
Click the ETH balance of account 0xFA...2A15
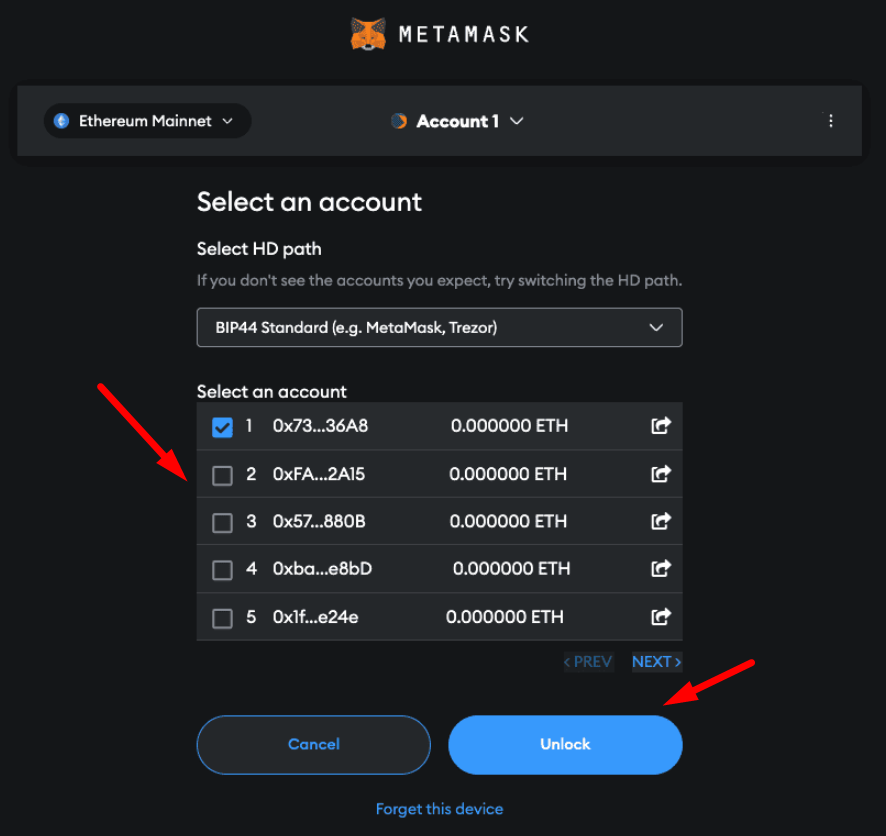508,473
